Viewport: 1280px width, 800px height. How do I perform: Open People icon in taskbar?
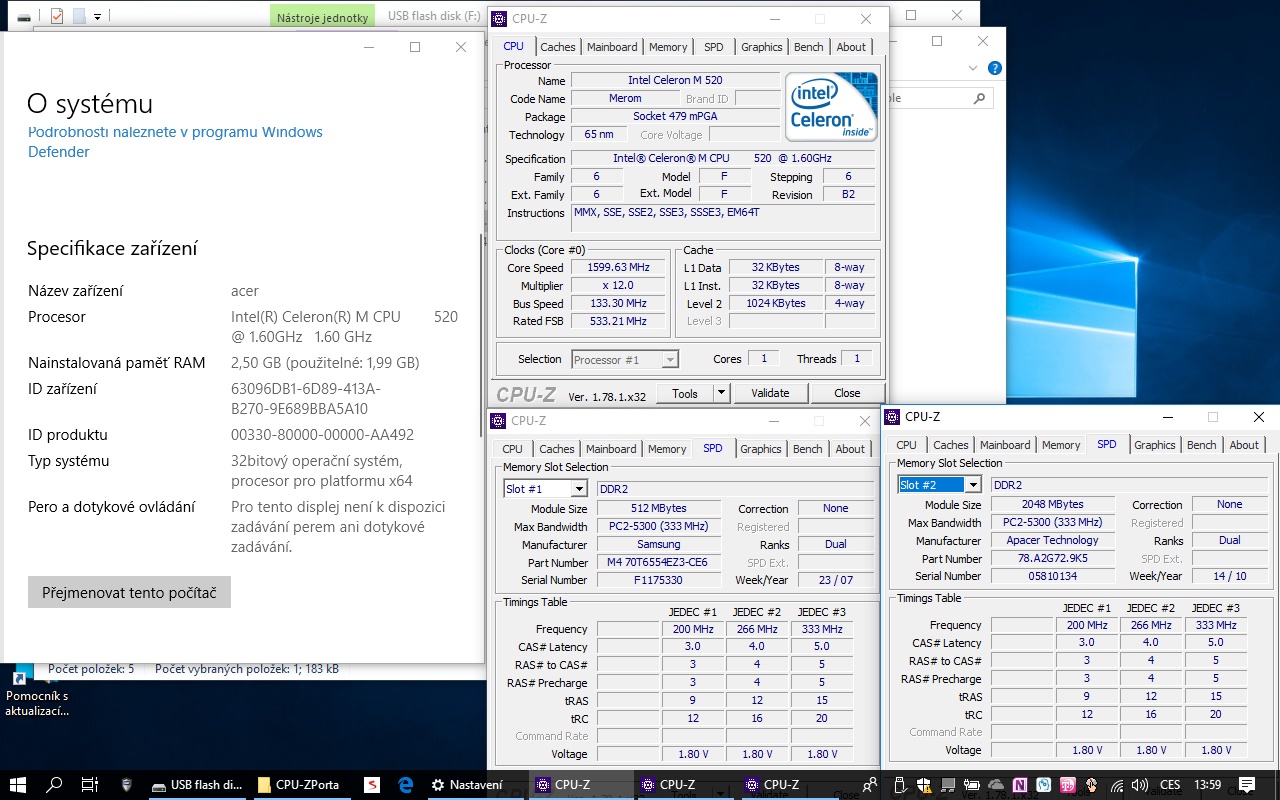click(870, 785)
